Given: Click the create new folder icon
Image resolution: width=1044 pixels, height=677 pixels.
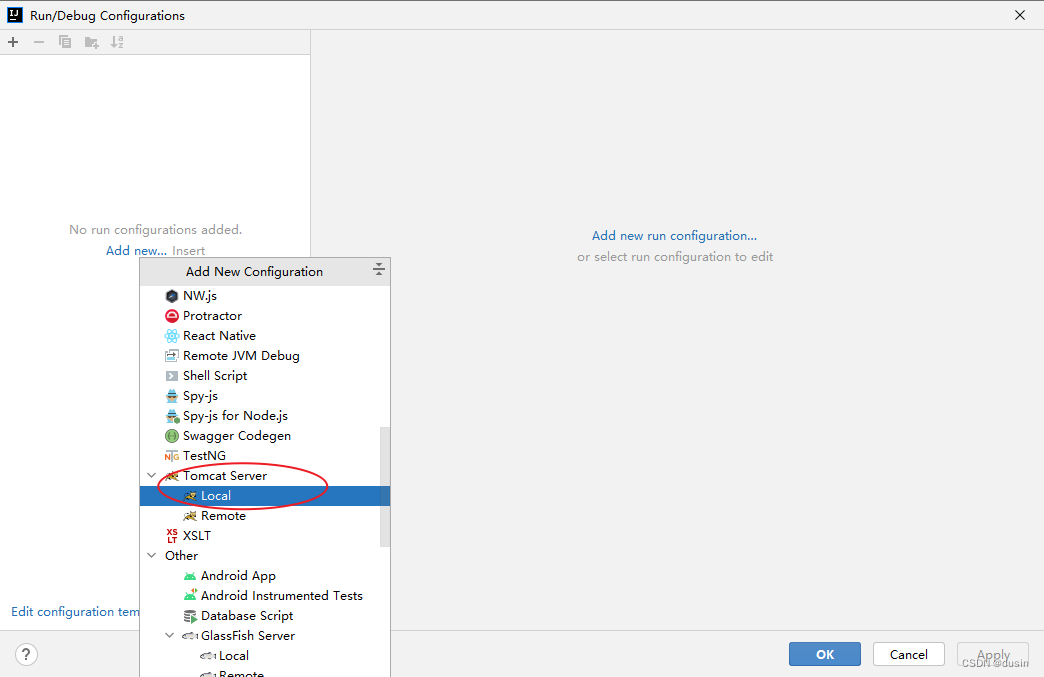Looking at the screenshot, I should click(91, 42).
